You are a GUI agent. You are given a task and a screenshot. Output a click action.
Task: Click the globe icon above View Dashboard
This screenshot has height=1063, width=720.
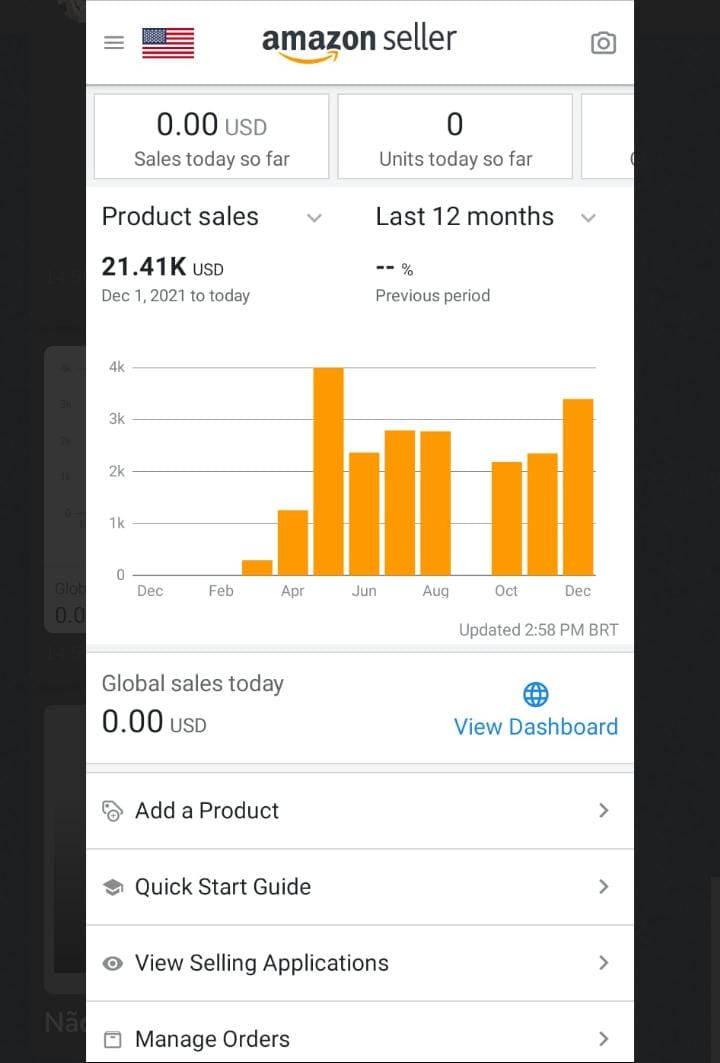point(536,694)
